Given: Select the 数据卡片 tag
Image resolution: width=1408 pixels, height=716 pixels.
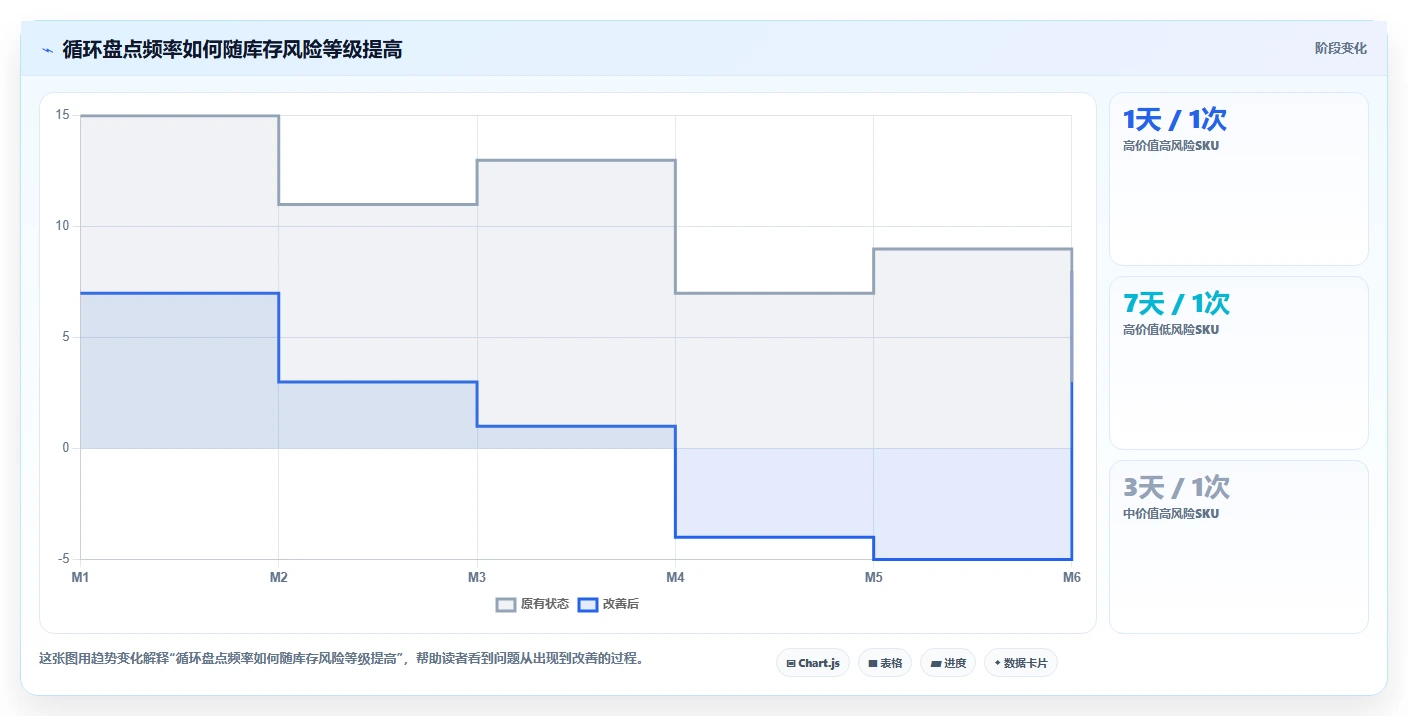Looking at the screenshot, I should [x=1021, y=663].
